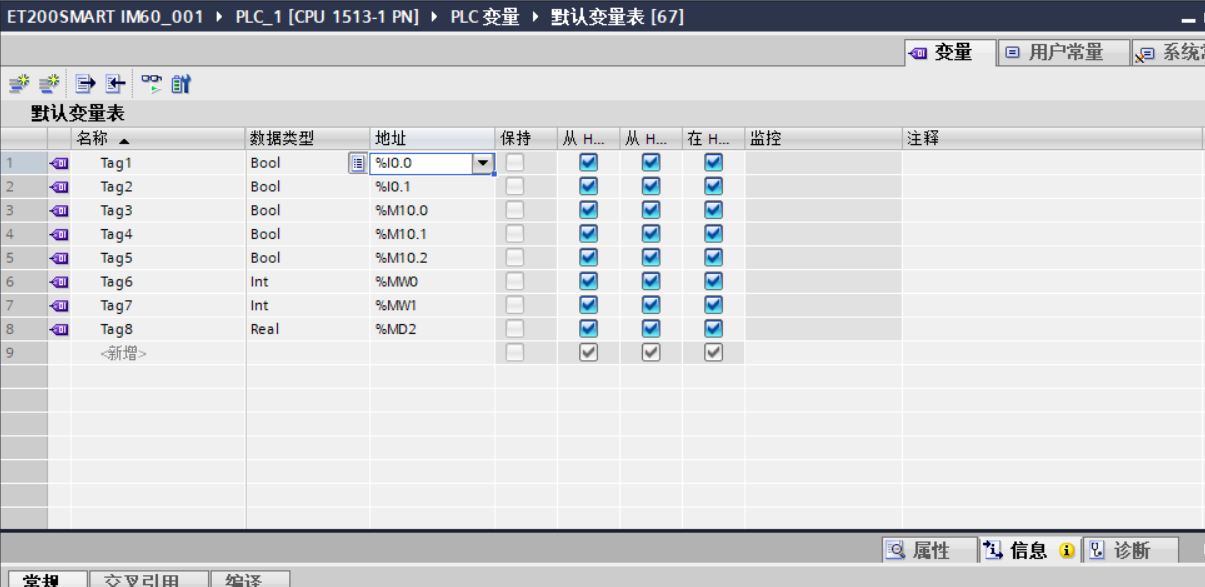Switch to the 用户常量 tab
1205x587 pixels.
point(1064,53)
